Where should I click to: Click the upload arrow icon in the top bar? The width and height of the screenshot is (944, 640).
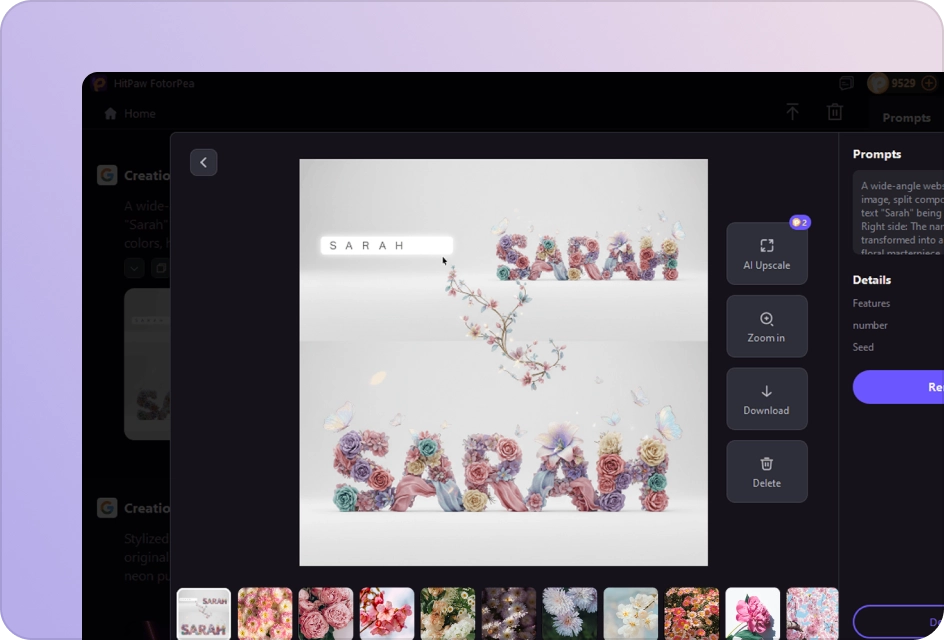click(x=793, y=112)
